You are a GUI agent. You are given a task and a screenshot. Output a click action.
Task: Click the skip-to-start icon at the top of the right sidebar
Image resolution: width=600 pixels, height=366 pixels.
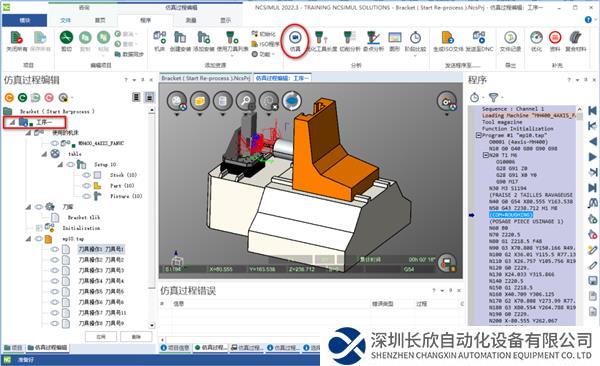click(592, 111)
